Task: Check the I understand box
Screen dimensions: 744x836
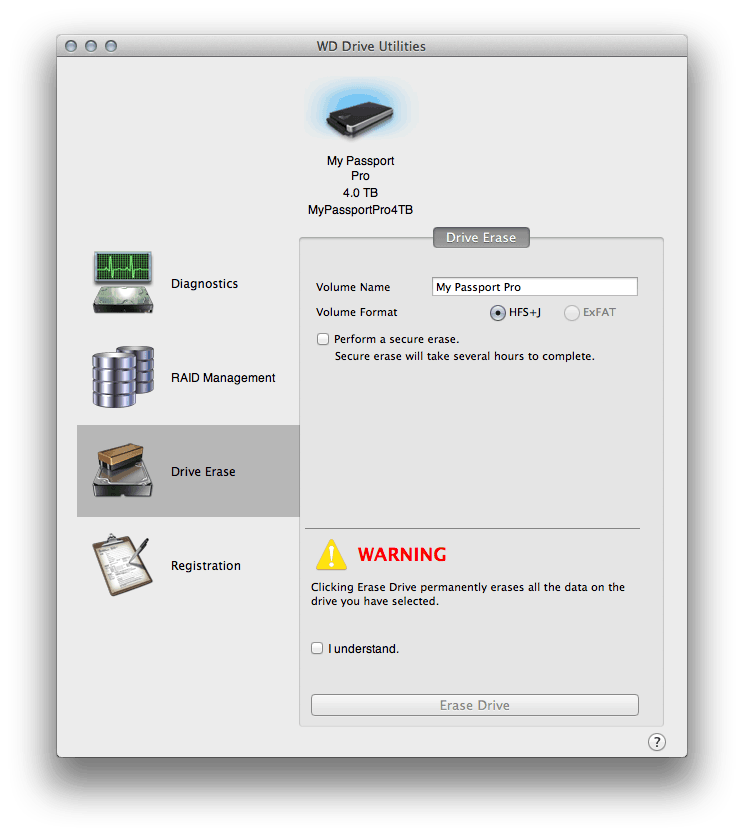Action: (317, 648)
